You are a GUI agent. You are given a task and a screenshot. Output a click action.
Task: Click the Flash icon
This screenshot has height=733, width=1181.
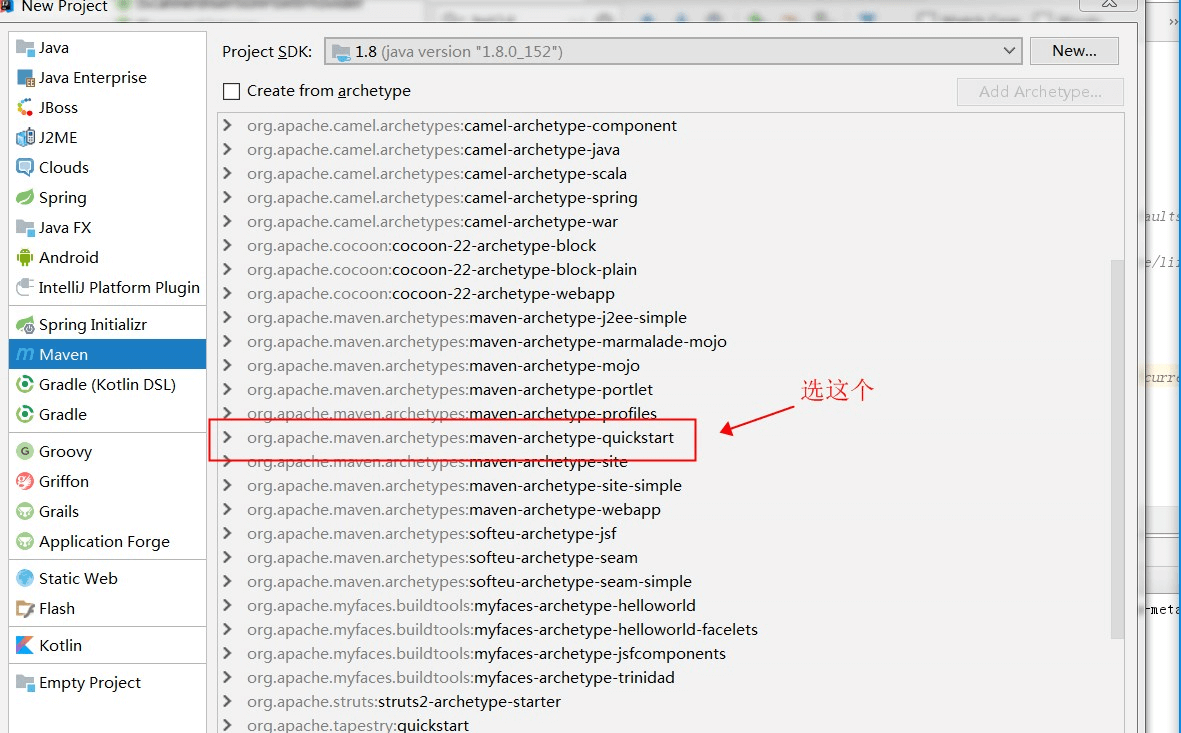pyautogui.click(x=25, y=609)
